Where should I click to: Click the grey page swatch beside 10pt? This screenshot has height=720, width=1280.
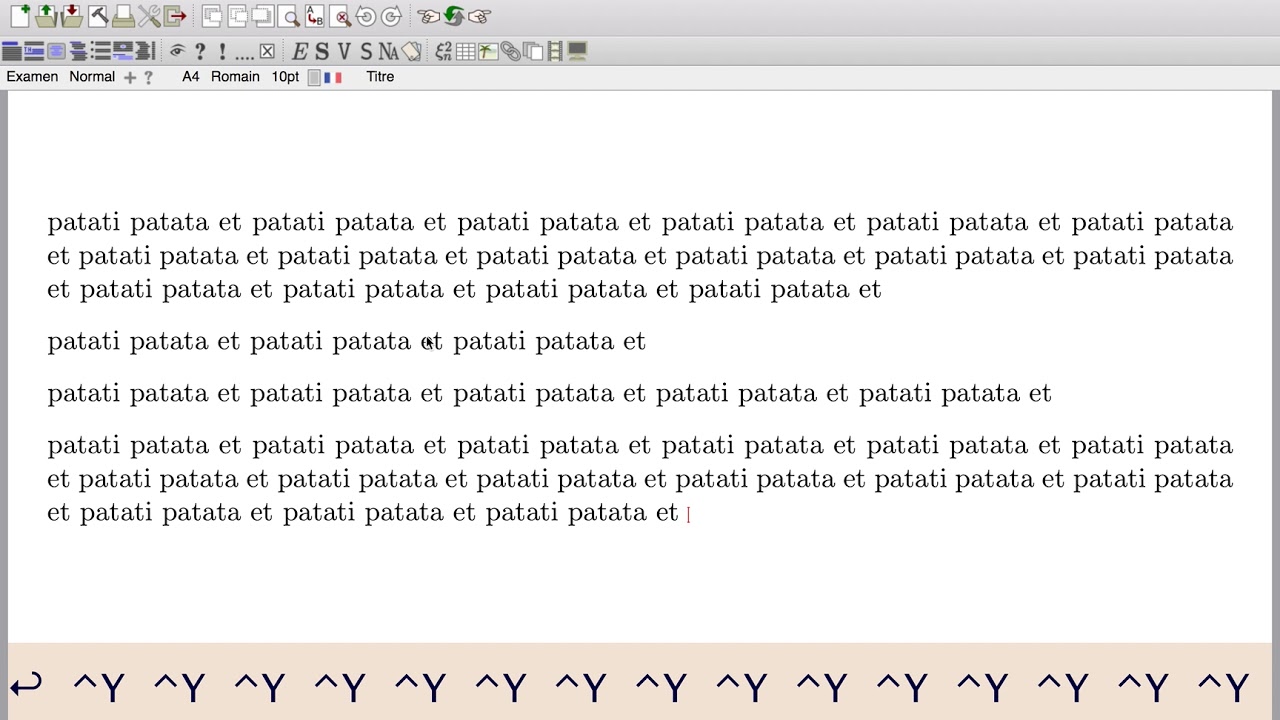[x=314, y=77]
